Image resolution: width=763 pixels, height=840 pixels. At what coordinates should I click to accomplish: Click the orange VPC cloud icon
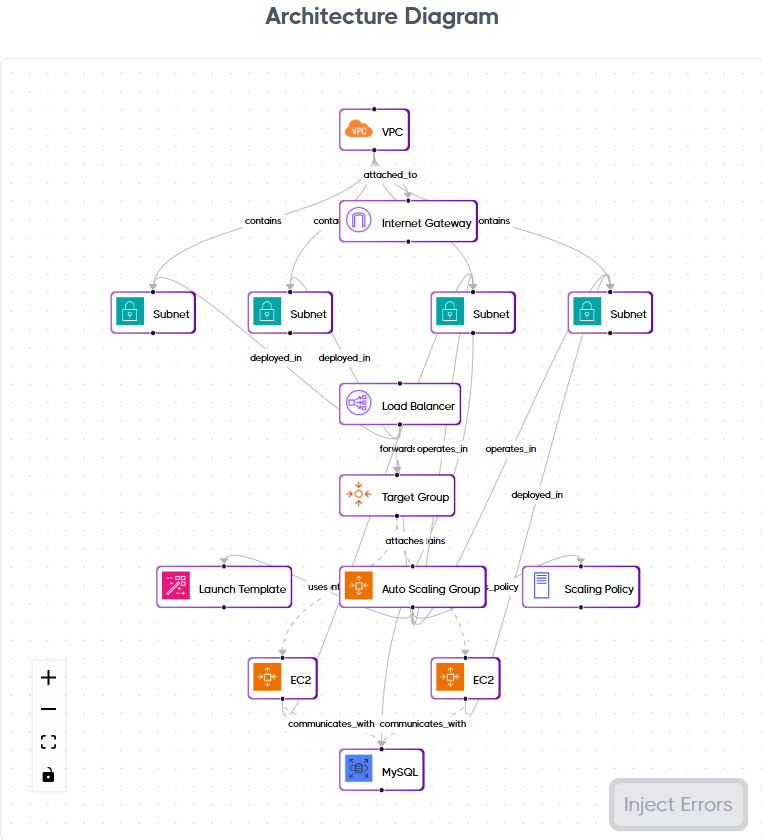pos(359,130)
